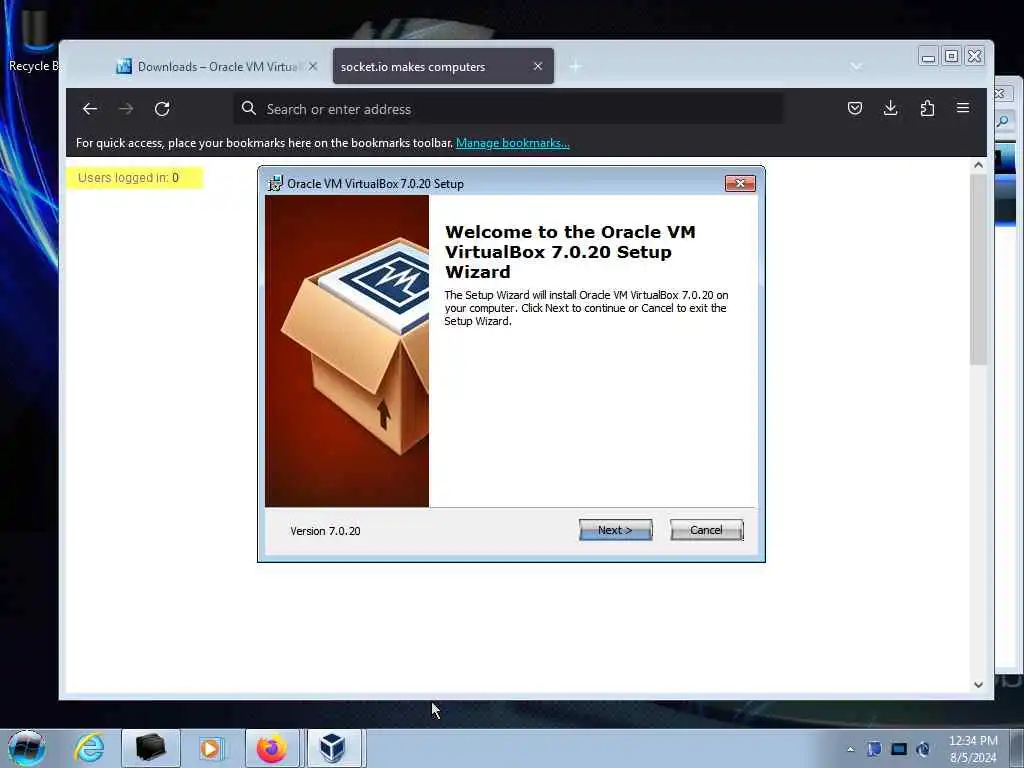Open the Recycle Bin desktop icon
This screenshot has height=768, width=1024.
[34, 40]
